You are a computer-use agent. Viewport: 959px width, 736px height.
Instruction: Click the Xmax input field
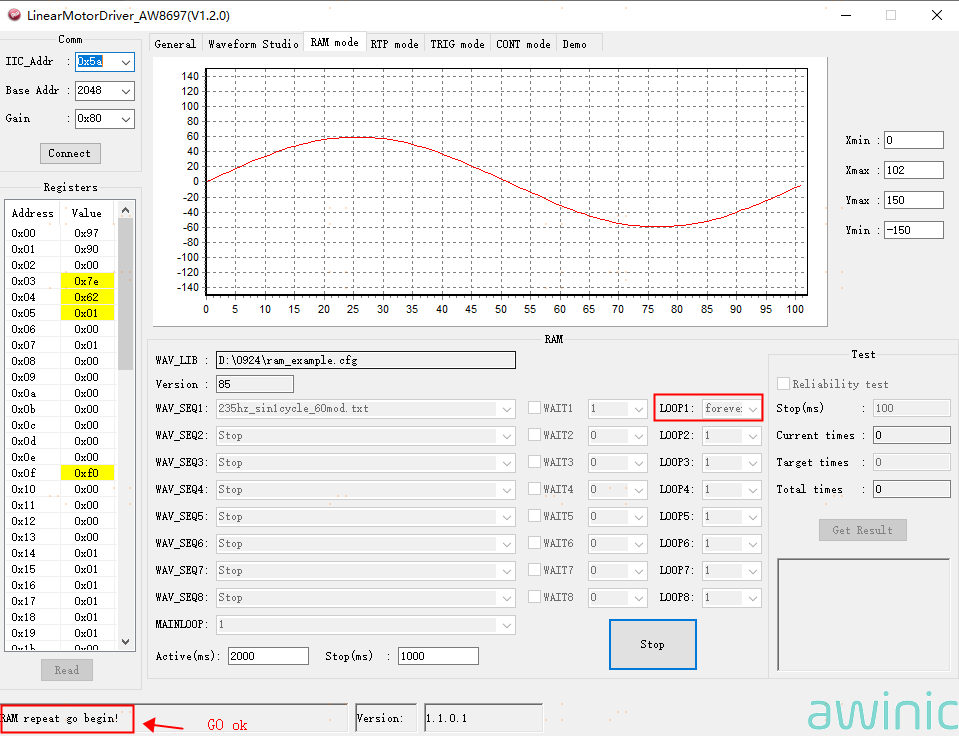pos(914,170)
